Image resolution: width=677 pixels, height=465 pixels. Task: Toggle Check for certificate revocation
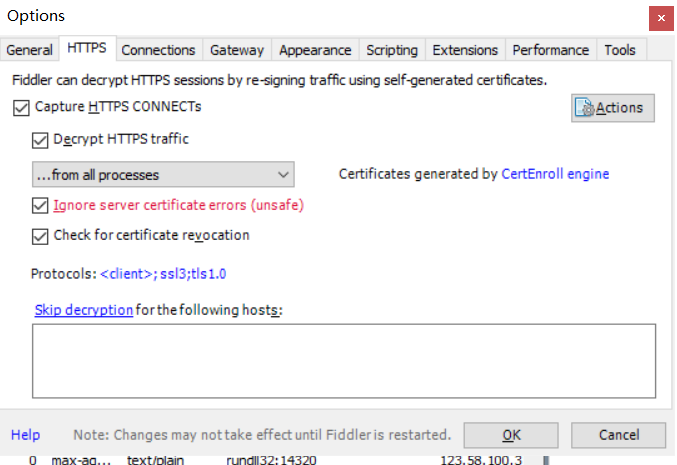pos(41,236)
